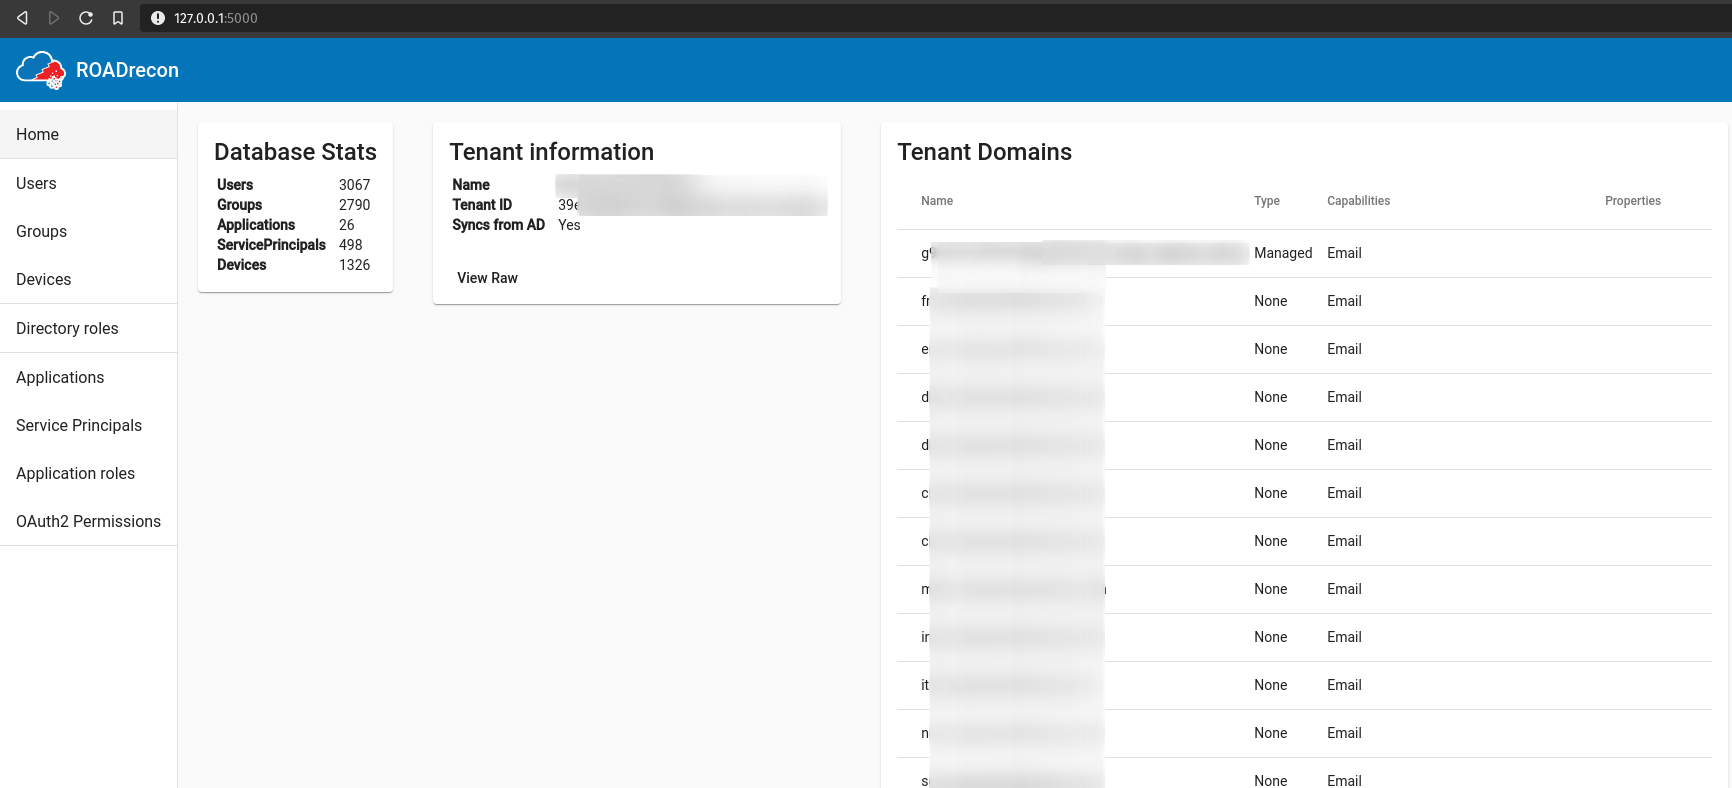
Task: Select Devices from the sidebar
Action: pyautogui.click(x=44, y=280)
